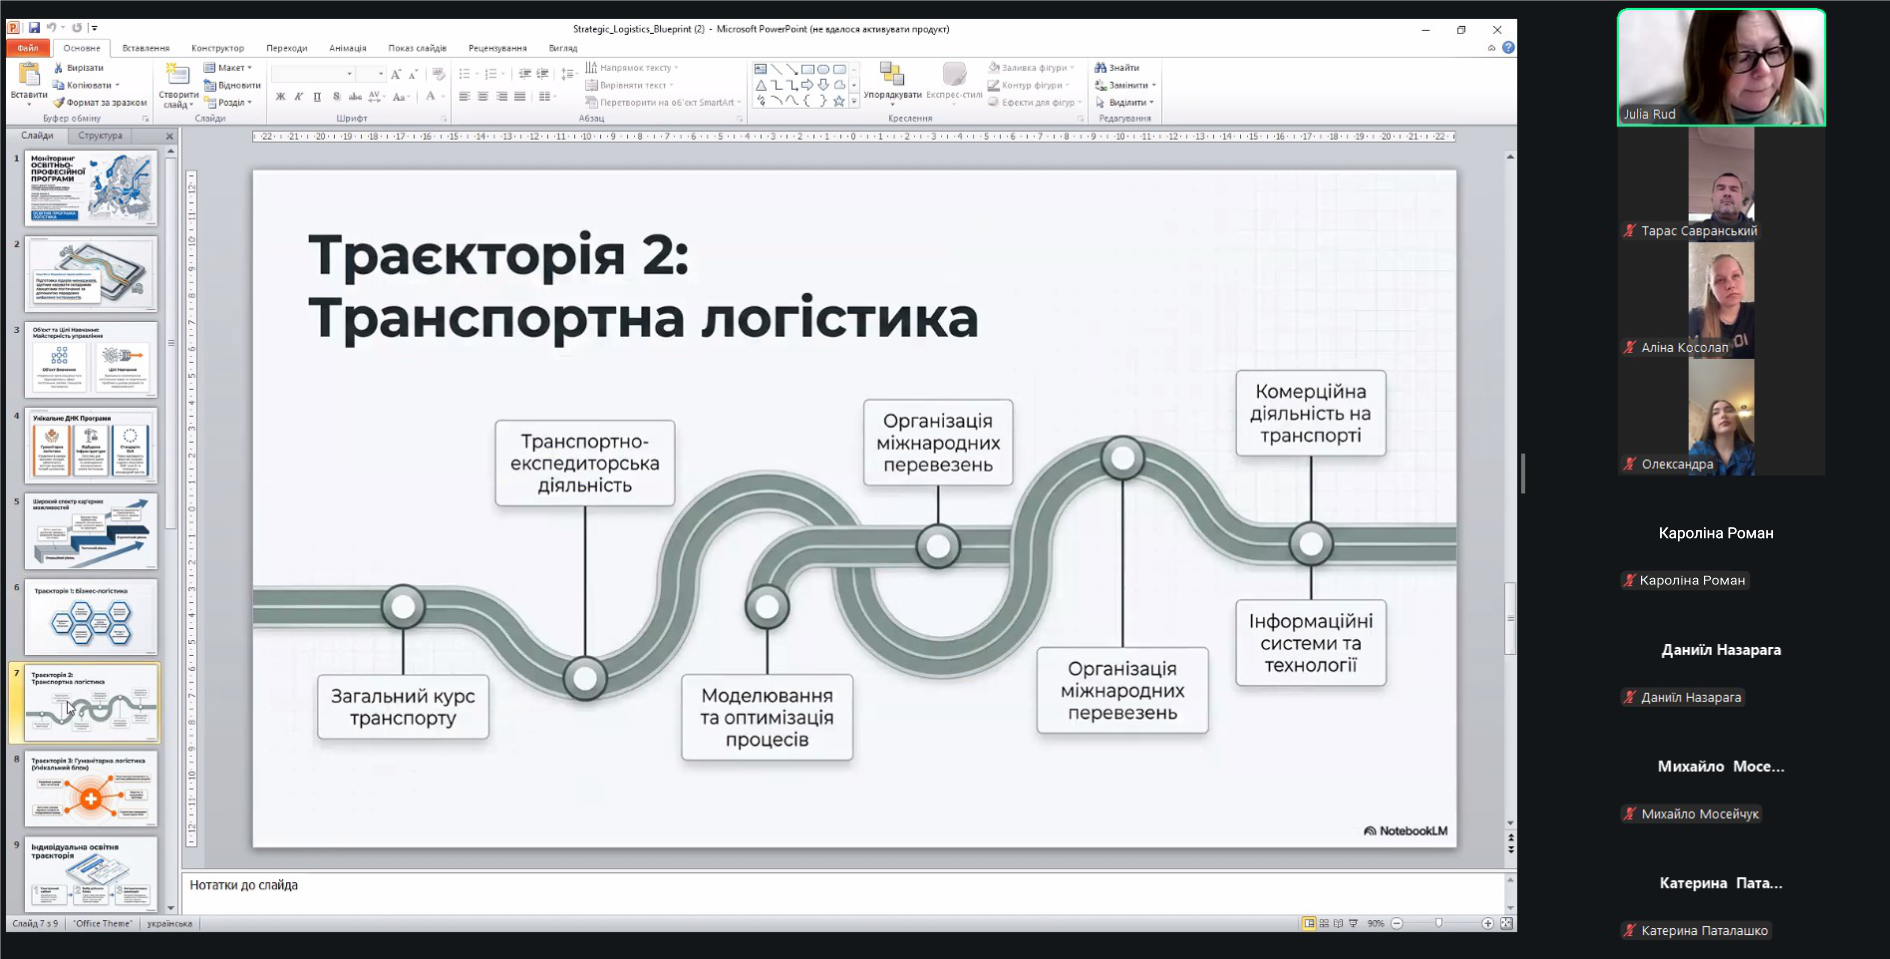Open the Знайти (Find) binoculars tool

coord(1117,68)
